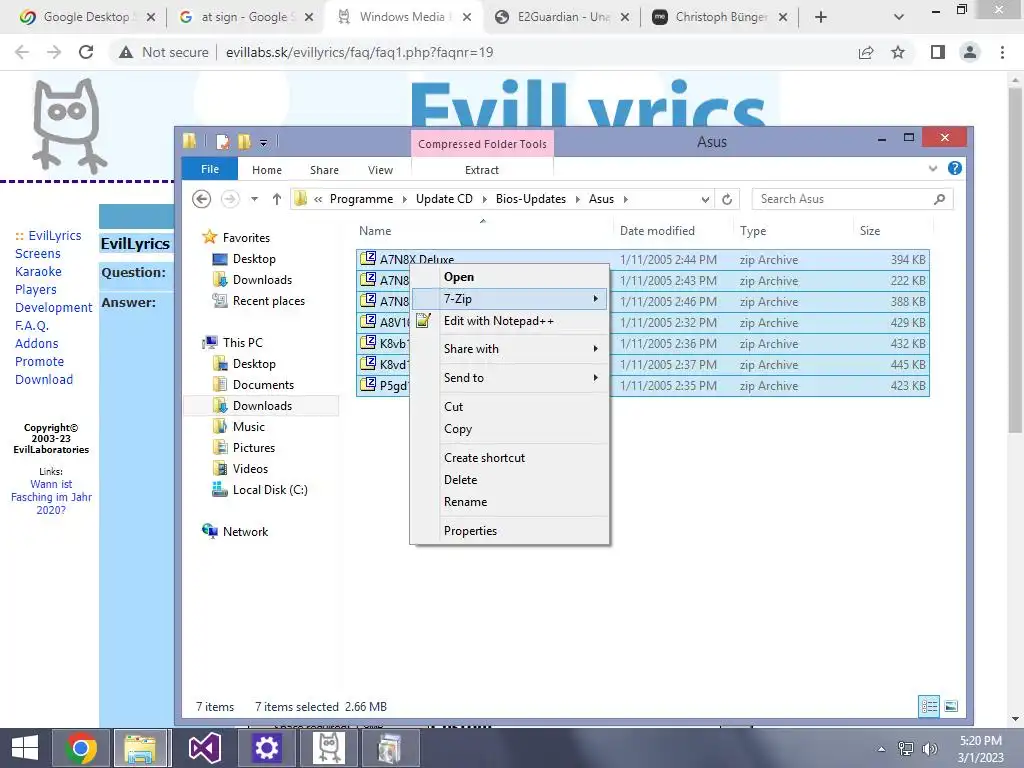Screen dimensions: 1024x768
Task: Click the Up one level arrow in Explorer
Action: click(277, 199)
